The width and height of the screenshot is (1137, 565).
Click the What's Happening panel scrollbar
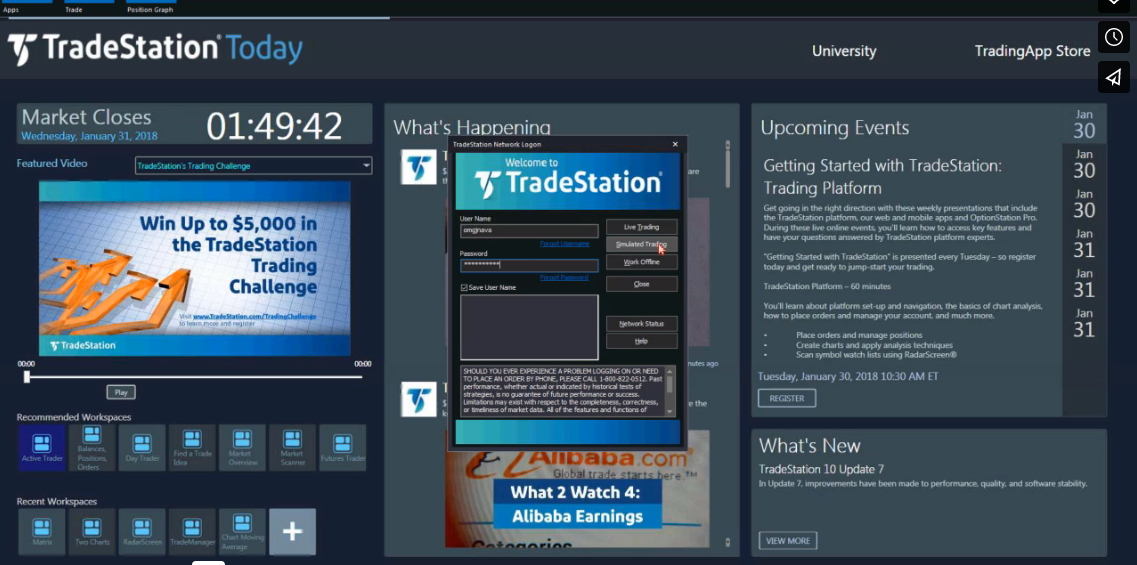point(728,342)
